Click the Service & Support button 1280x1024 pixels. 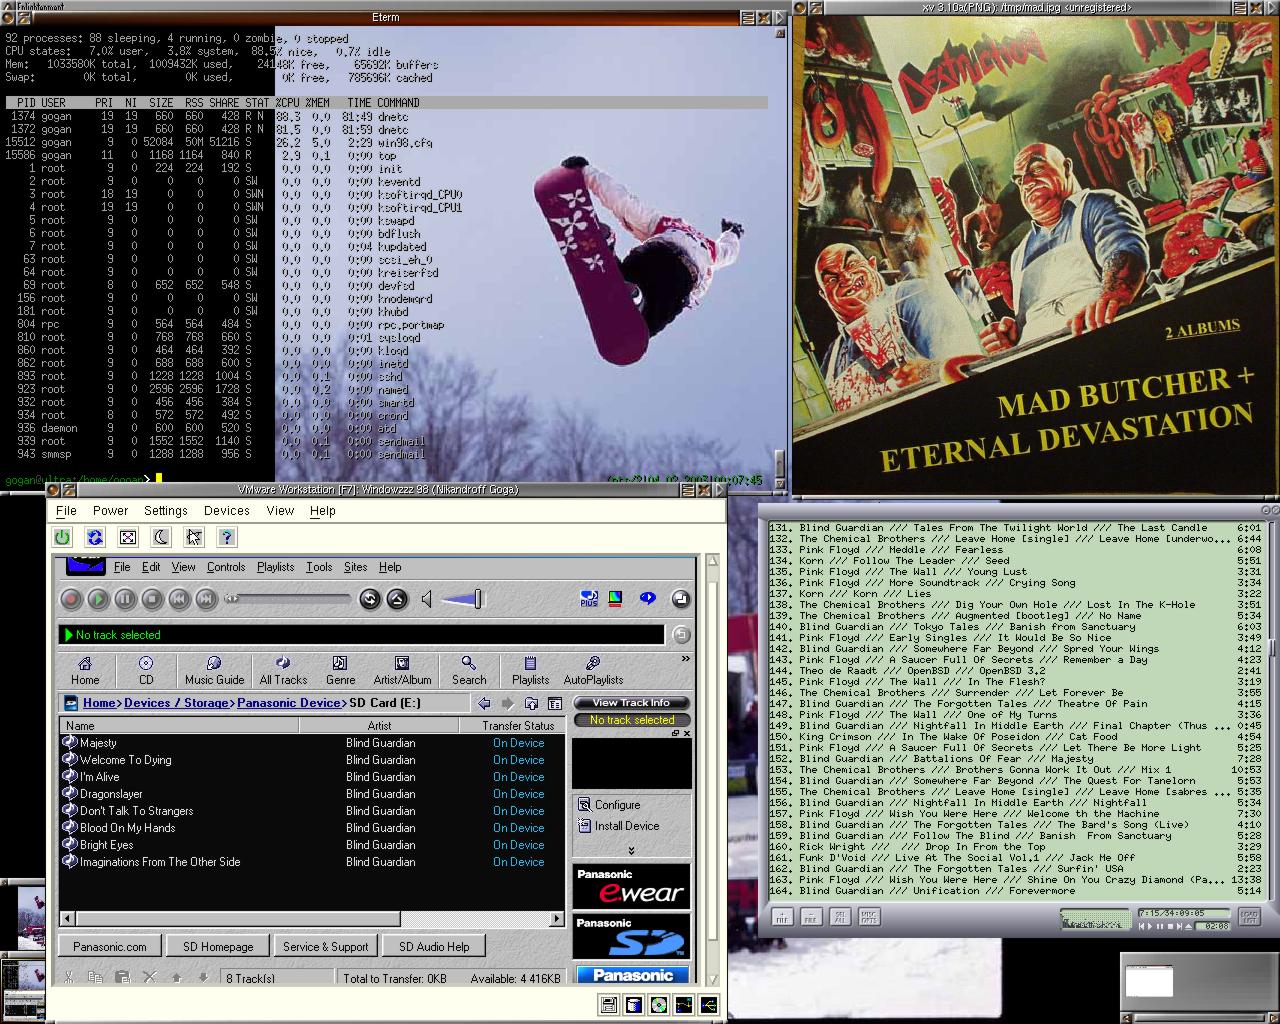[x=325, y=946]
